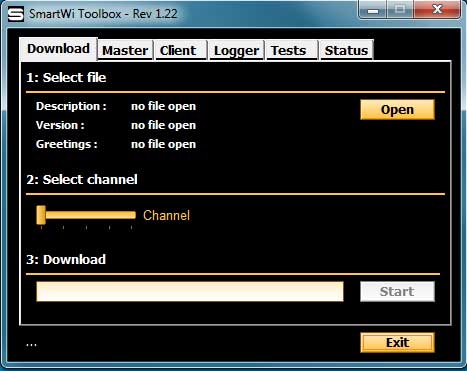
Task: Click the '3: Download' heading
Action: [x=66, y=259]
